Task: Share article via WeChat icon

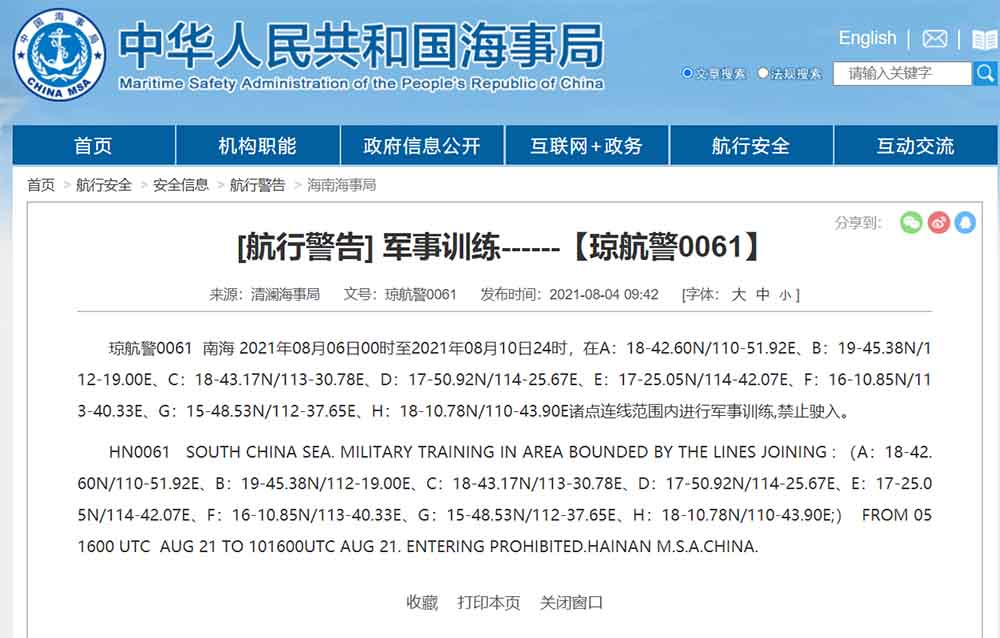Action: pos(910,223)
